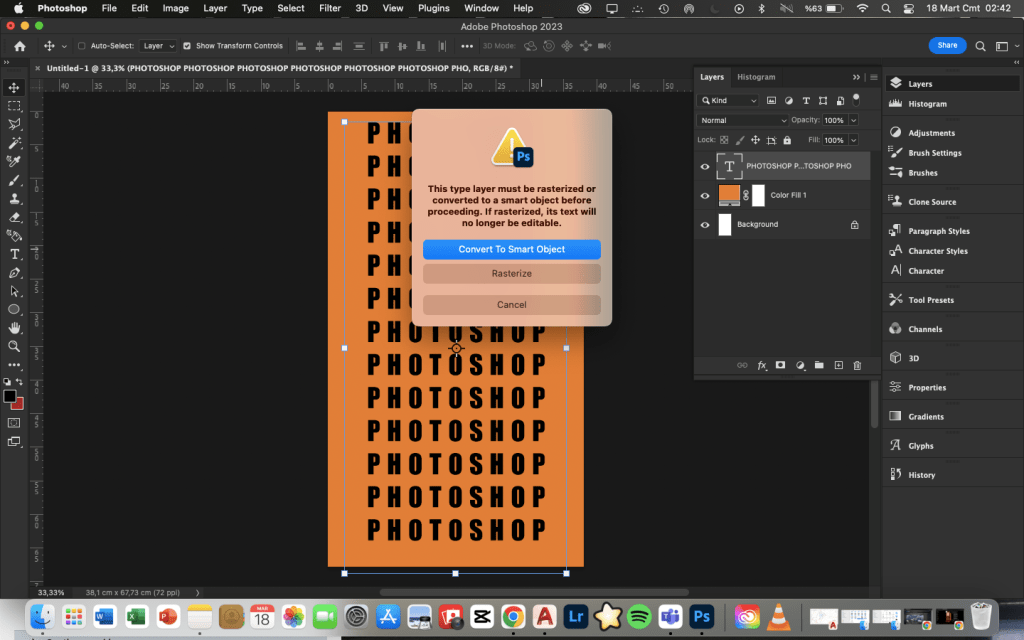1024x640 pixels.
Task: Enable the Auto-Select checkbox
Action: point(82,46)
